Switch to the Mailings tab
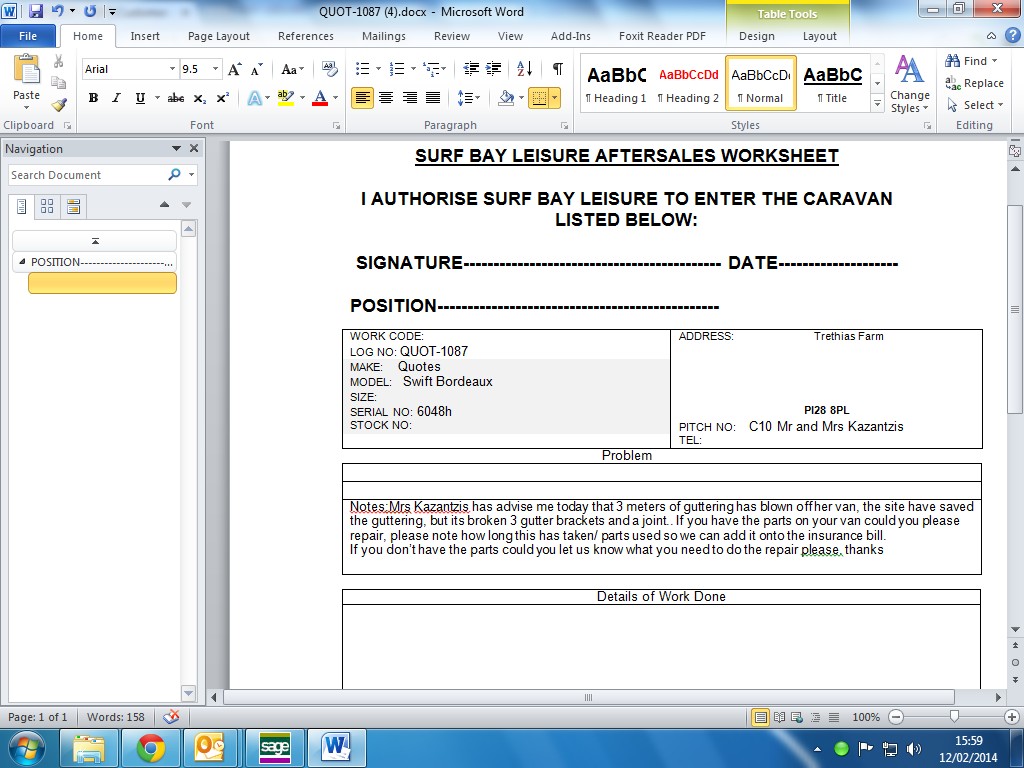 pyautogui.click(x=384, y=36)
